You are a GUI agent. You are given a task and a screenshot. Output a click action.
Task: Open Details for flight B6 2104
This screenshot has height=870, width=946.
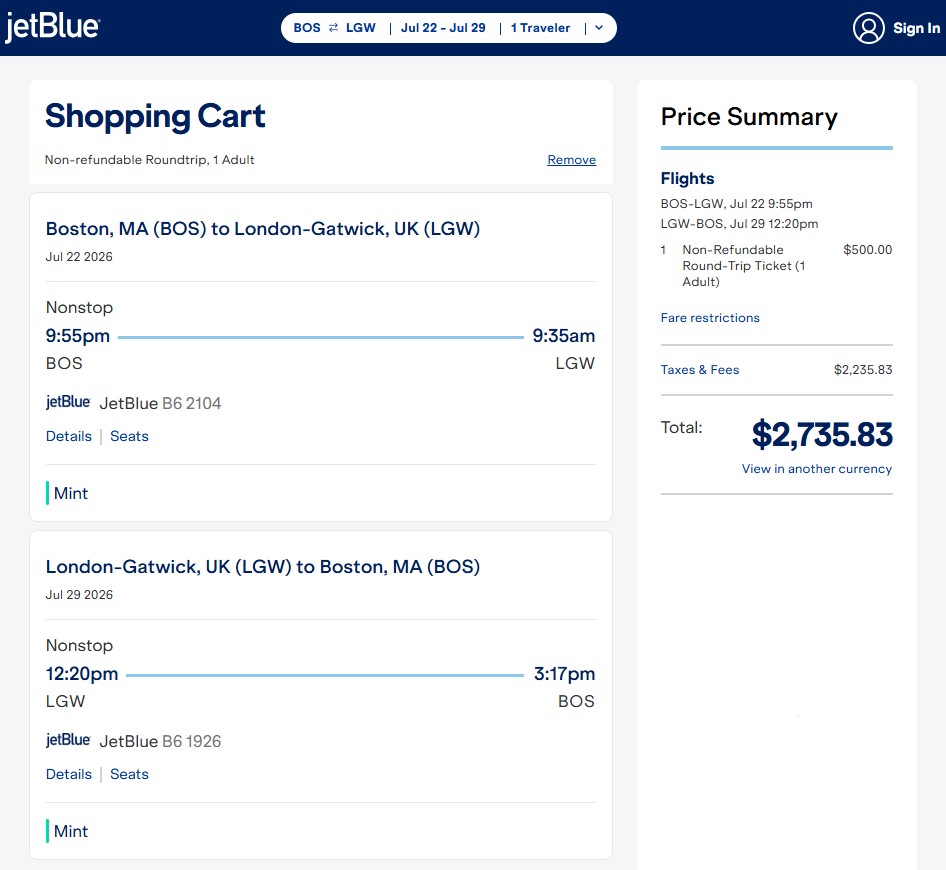69,436
